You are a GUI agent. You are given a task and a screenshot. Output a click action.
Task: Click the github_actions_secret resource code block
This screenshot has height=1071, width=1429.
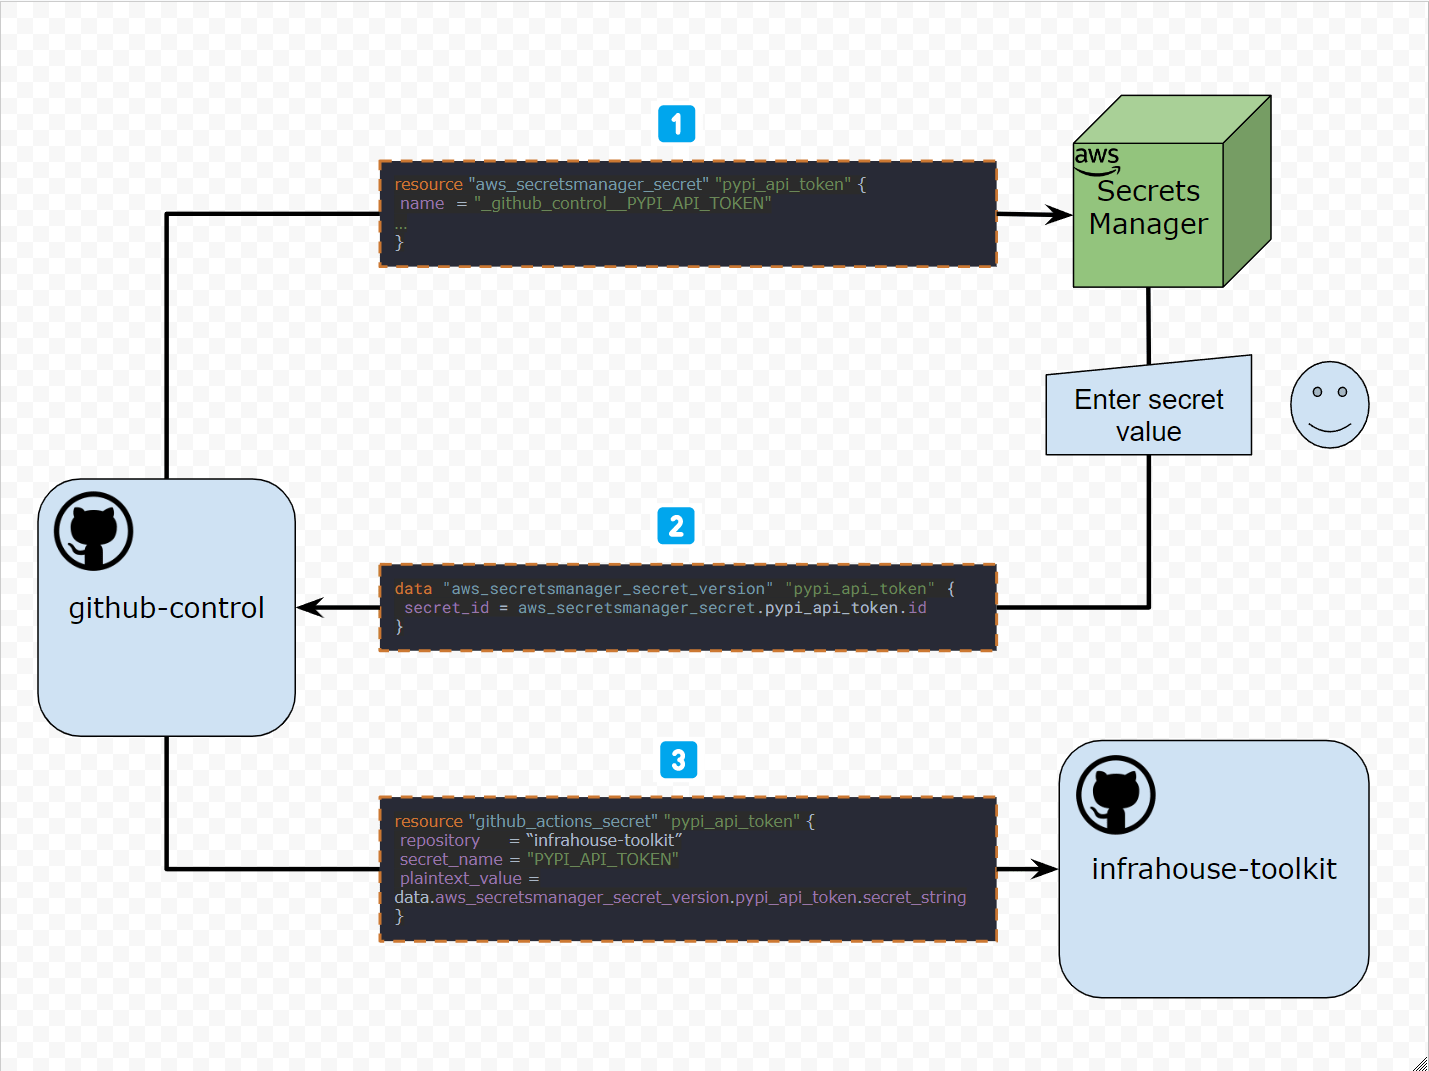[688, 869]
